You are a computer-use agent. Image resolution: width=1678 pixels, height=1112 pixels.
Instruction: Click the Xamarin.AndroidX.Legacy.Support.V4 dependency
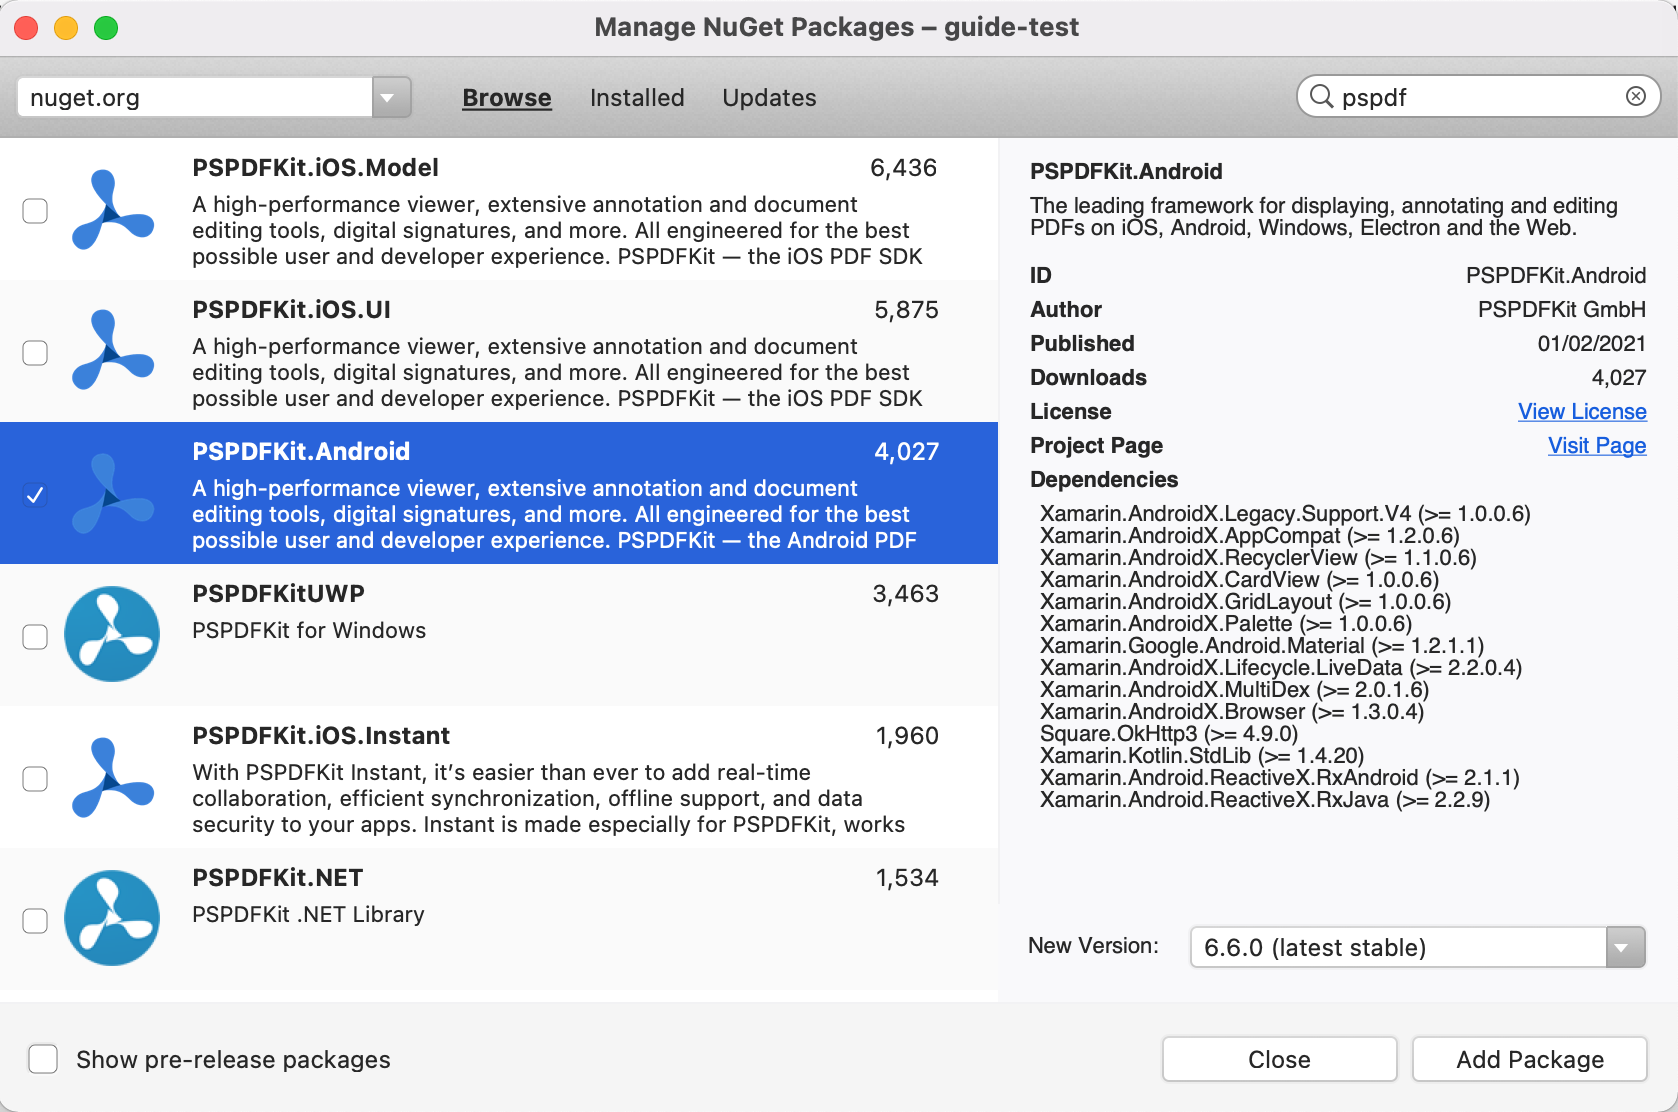click(x=1285, y=514)
